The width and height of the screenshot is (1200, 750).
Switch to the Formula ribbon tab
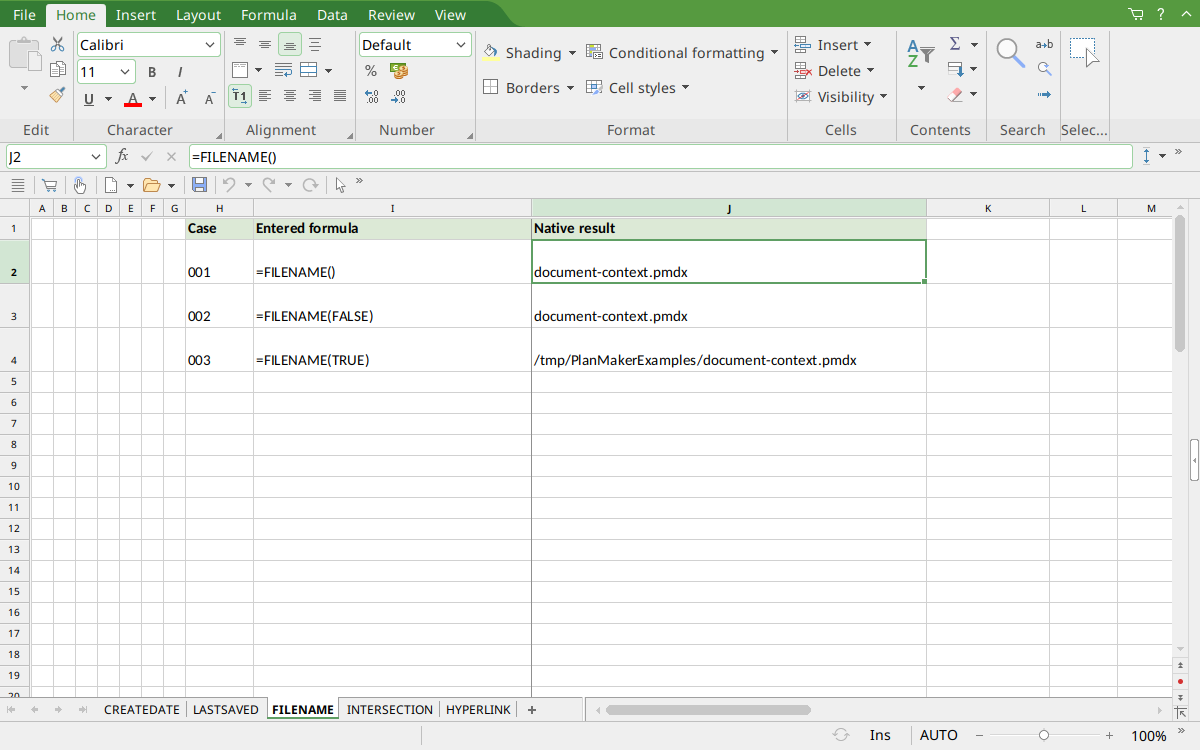[268, 15]
